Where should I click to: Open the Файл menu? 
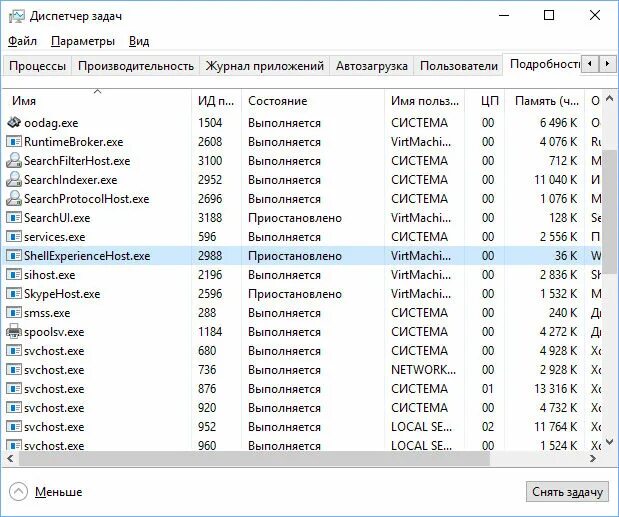(x=22, y=41)
